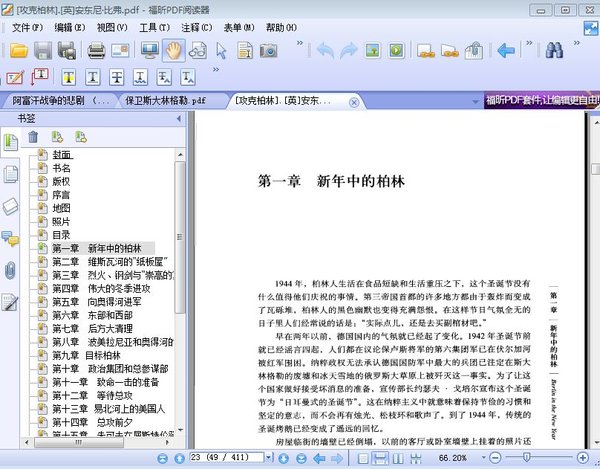Open the Attachments panel paperclip sidebar icon
600x469 pixels.
10,270
